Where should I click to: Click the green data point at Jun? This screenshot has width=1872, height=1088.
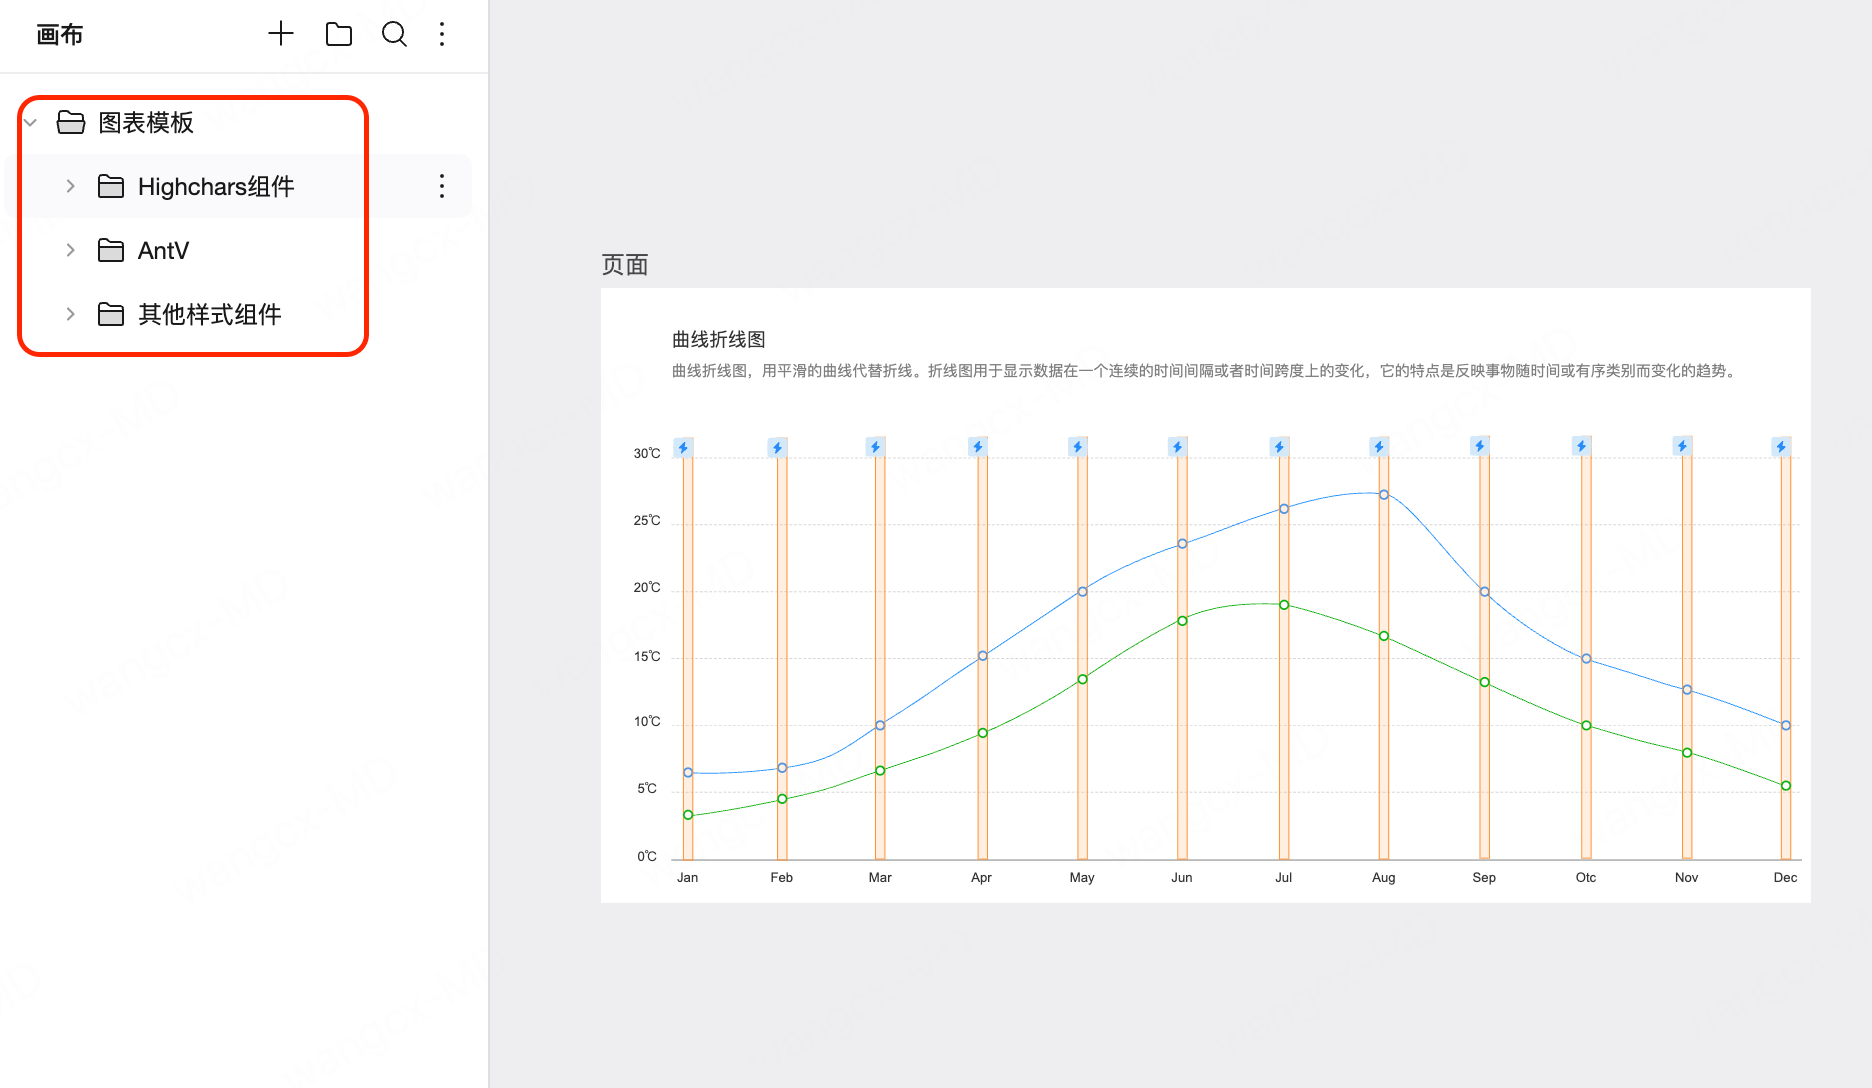pyautogui.click(x=1181, y=620)
